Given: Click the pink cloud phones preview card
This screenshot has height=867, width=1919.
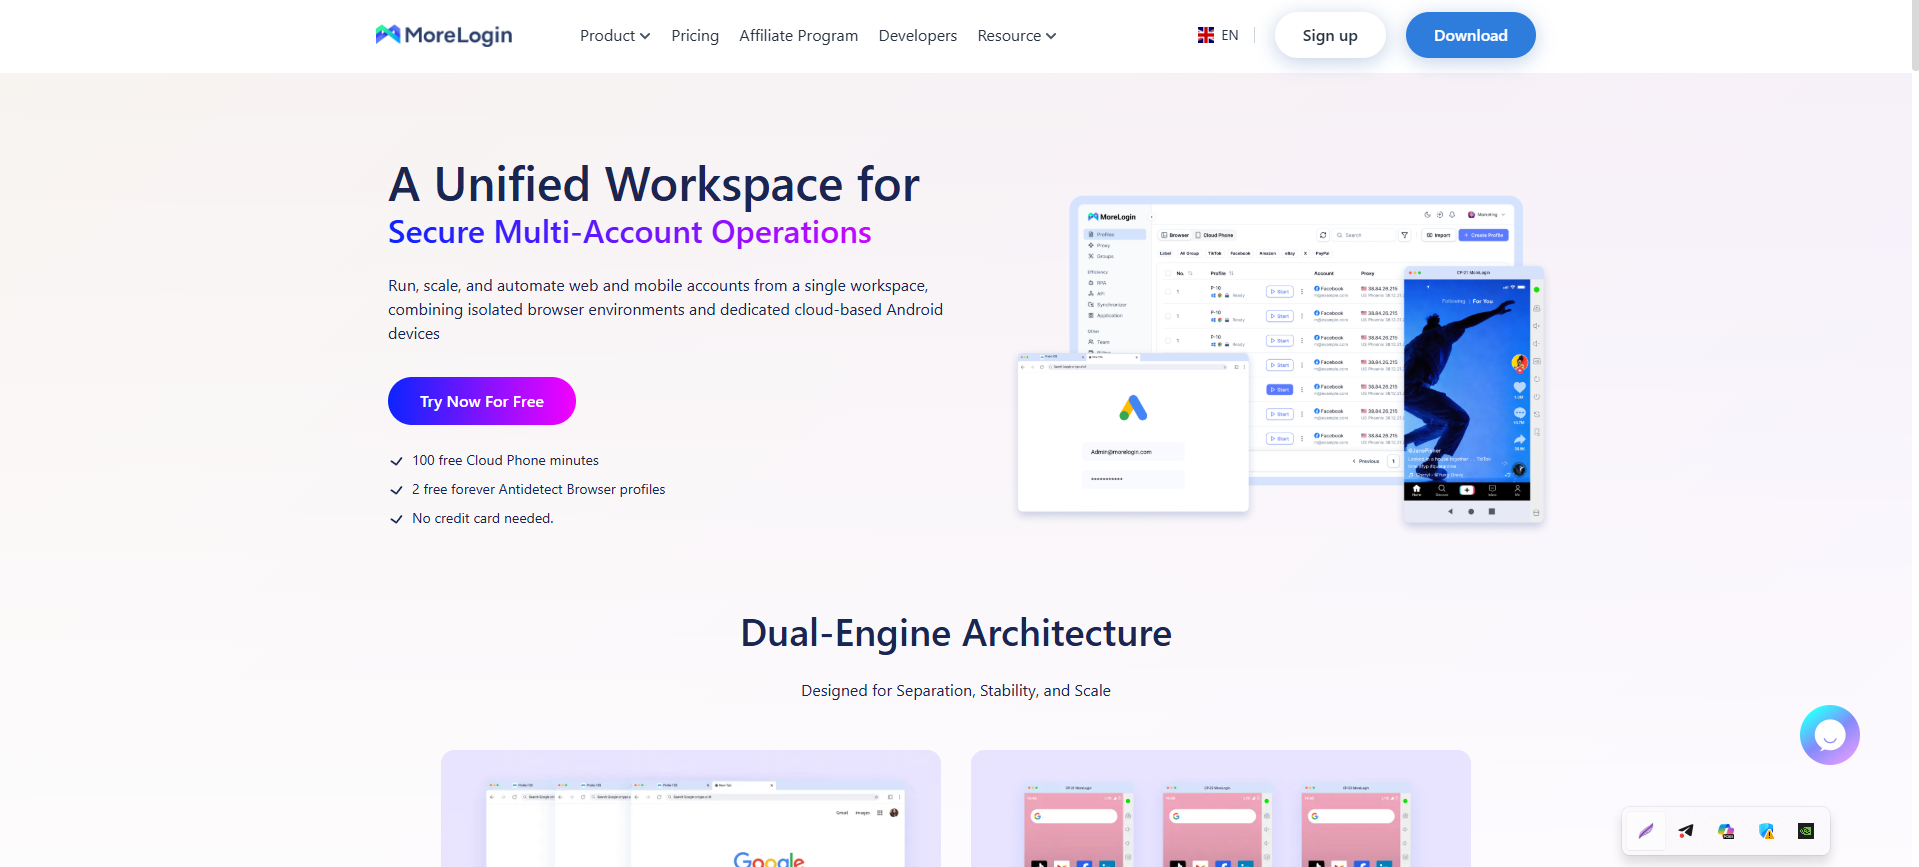Looking at the screenshot, I should coord(1221,808).
